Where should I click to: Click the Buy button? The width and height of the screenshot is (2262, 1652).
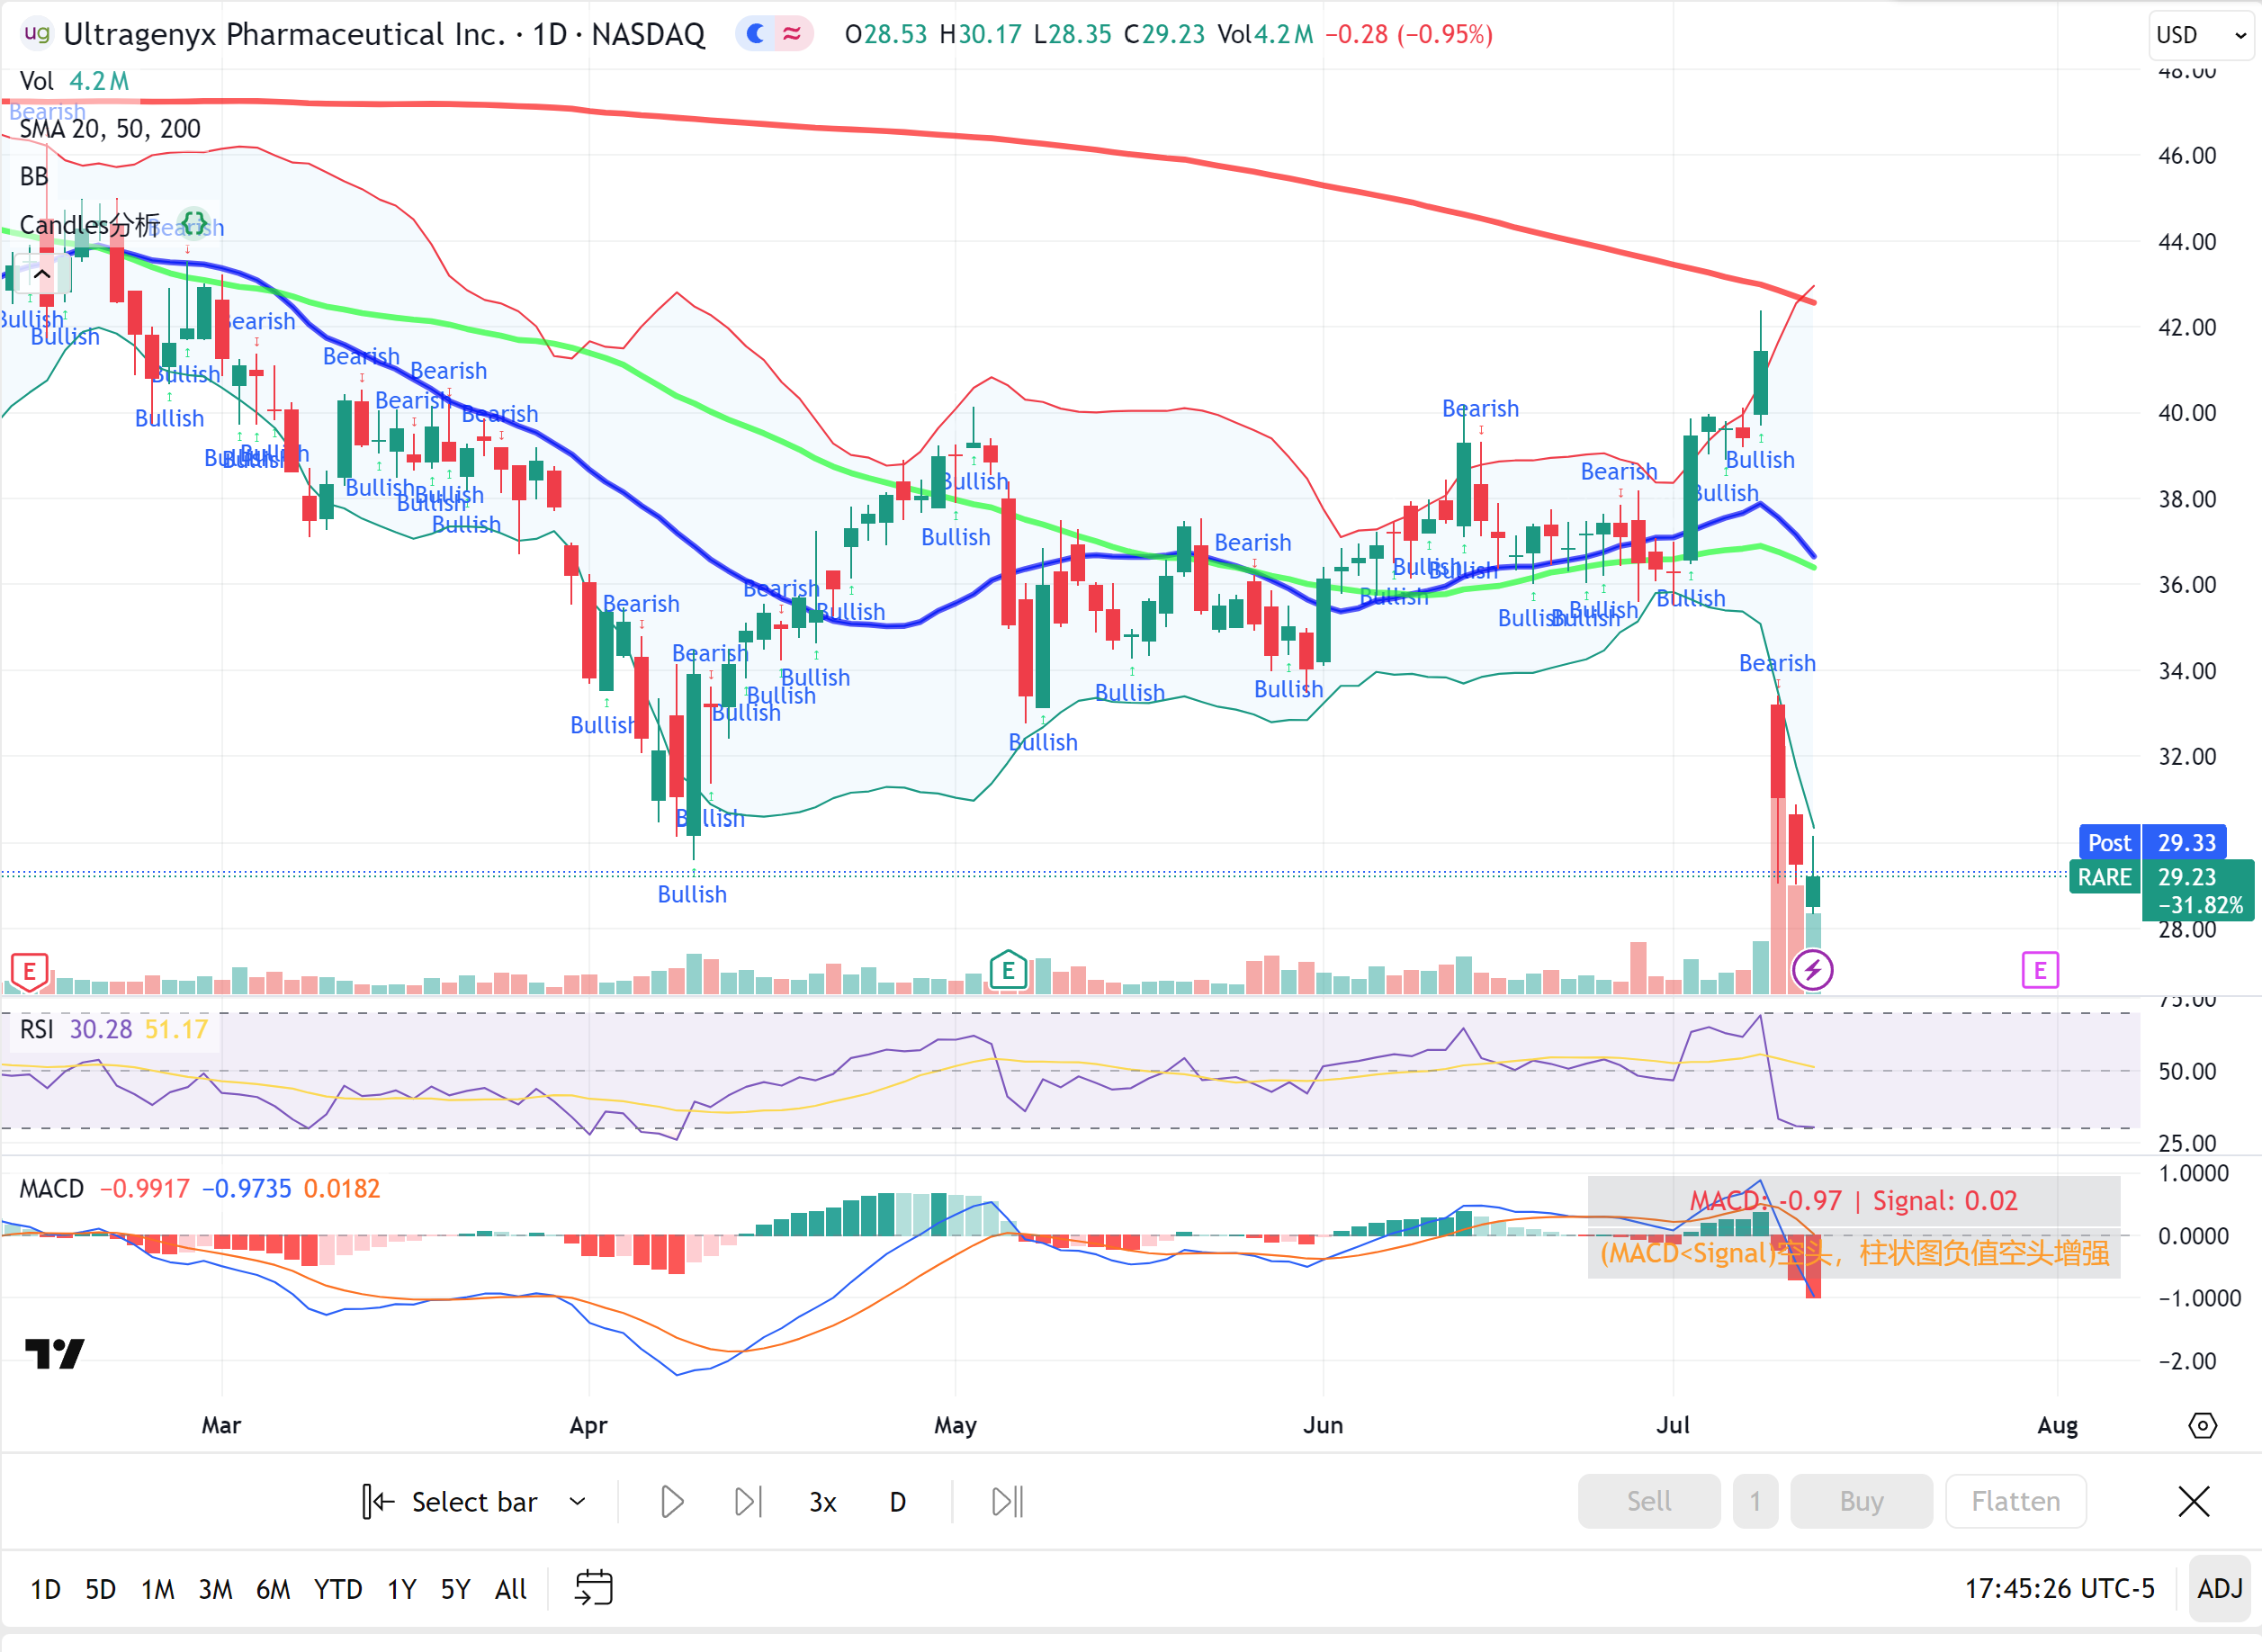(x=1860, y=1500)
